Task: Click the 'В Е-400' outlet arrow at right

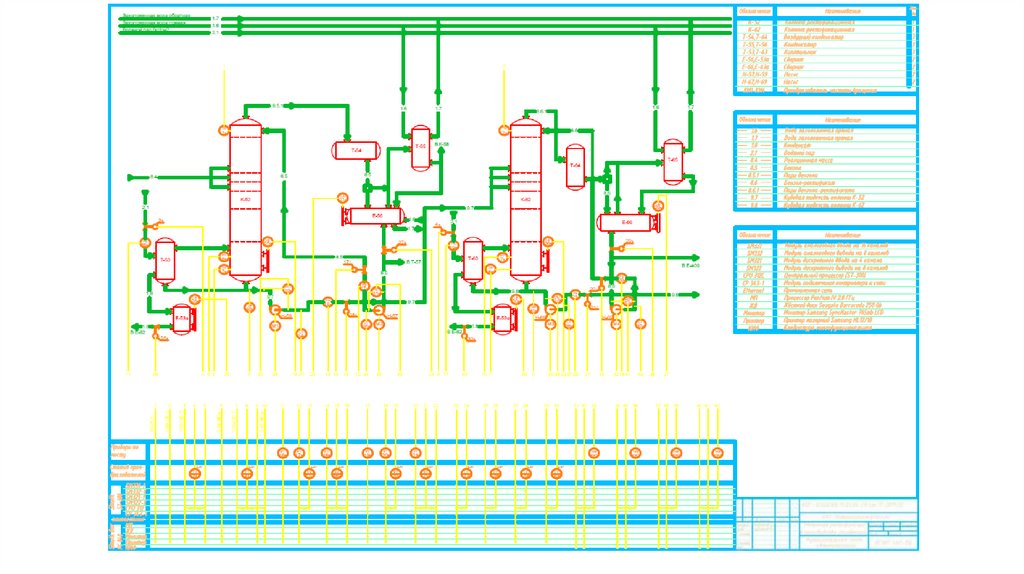Action: point(690,266)
